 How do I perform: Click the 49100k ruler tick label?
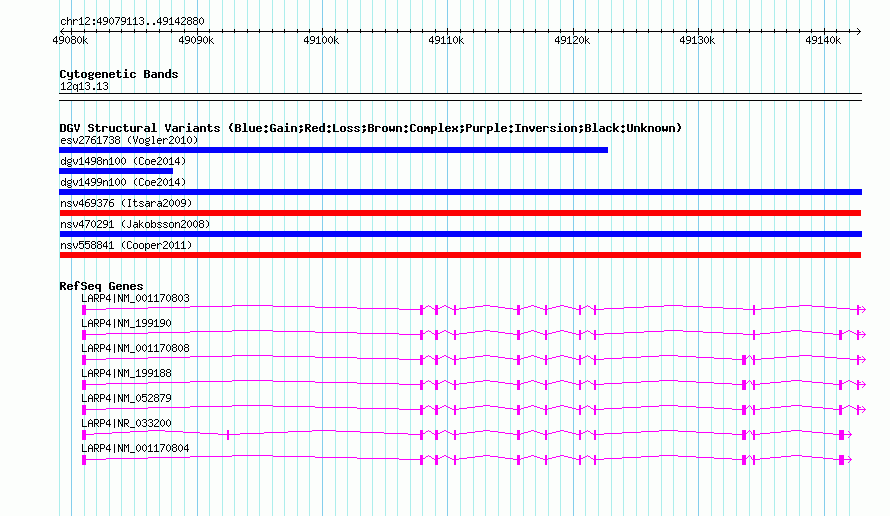pyautogui.click(x=321, y=40)
